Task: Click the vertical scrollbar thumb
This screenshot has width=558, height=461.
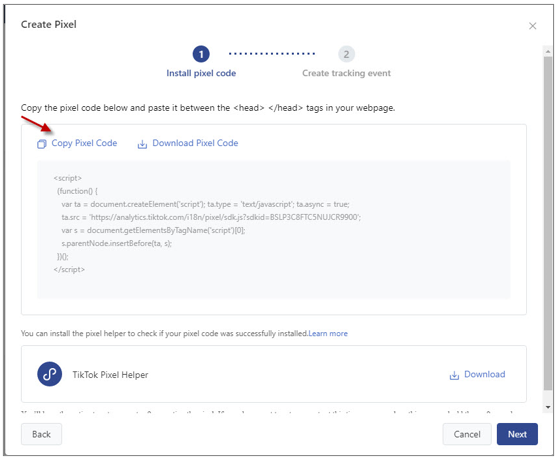Action: [x=548, y=224]
